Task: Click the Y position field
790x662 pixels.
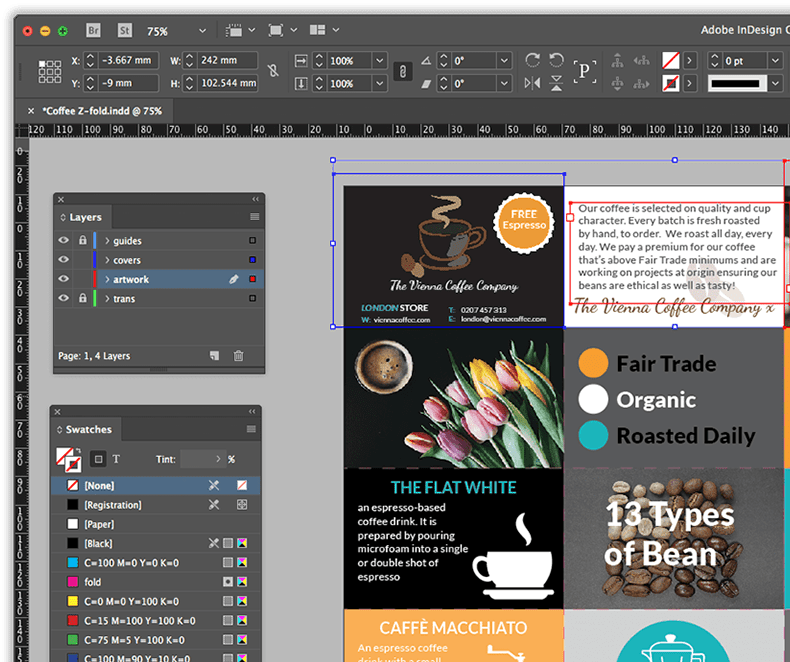Action: tap(128, 83)
